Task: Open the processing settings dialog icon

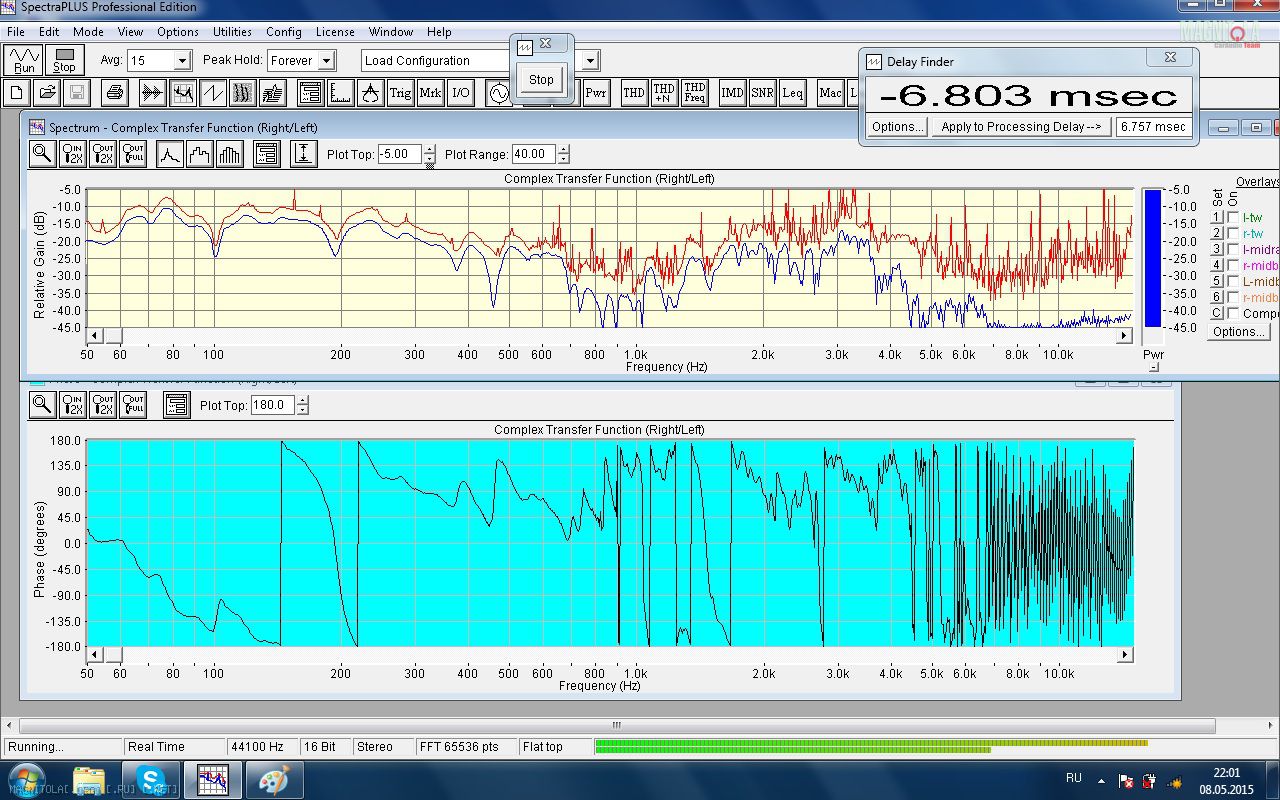Action: (310, 93)
